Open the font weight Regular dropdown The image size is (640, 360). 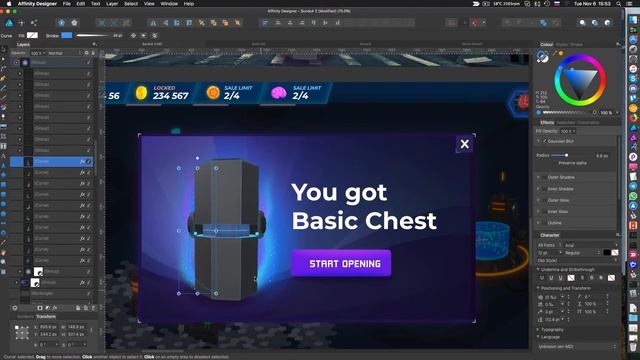point(582,253)
